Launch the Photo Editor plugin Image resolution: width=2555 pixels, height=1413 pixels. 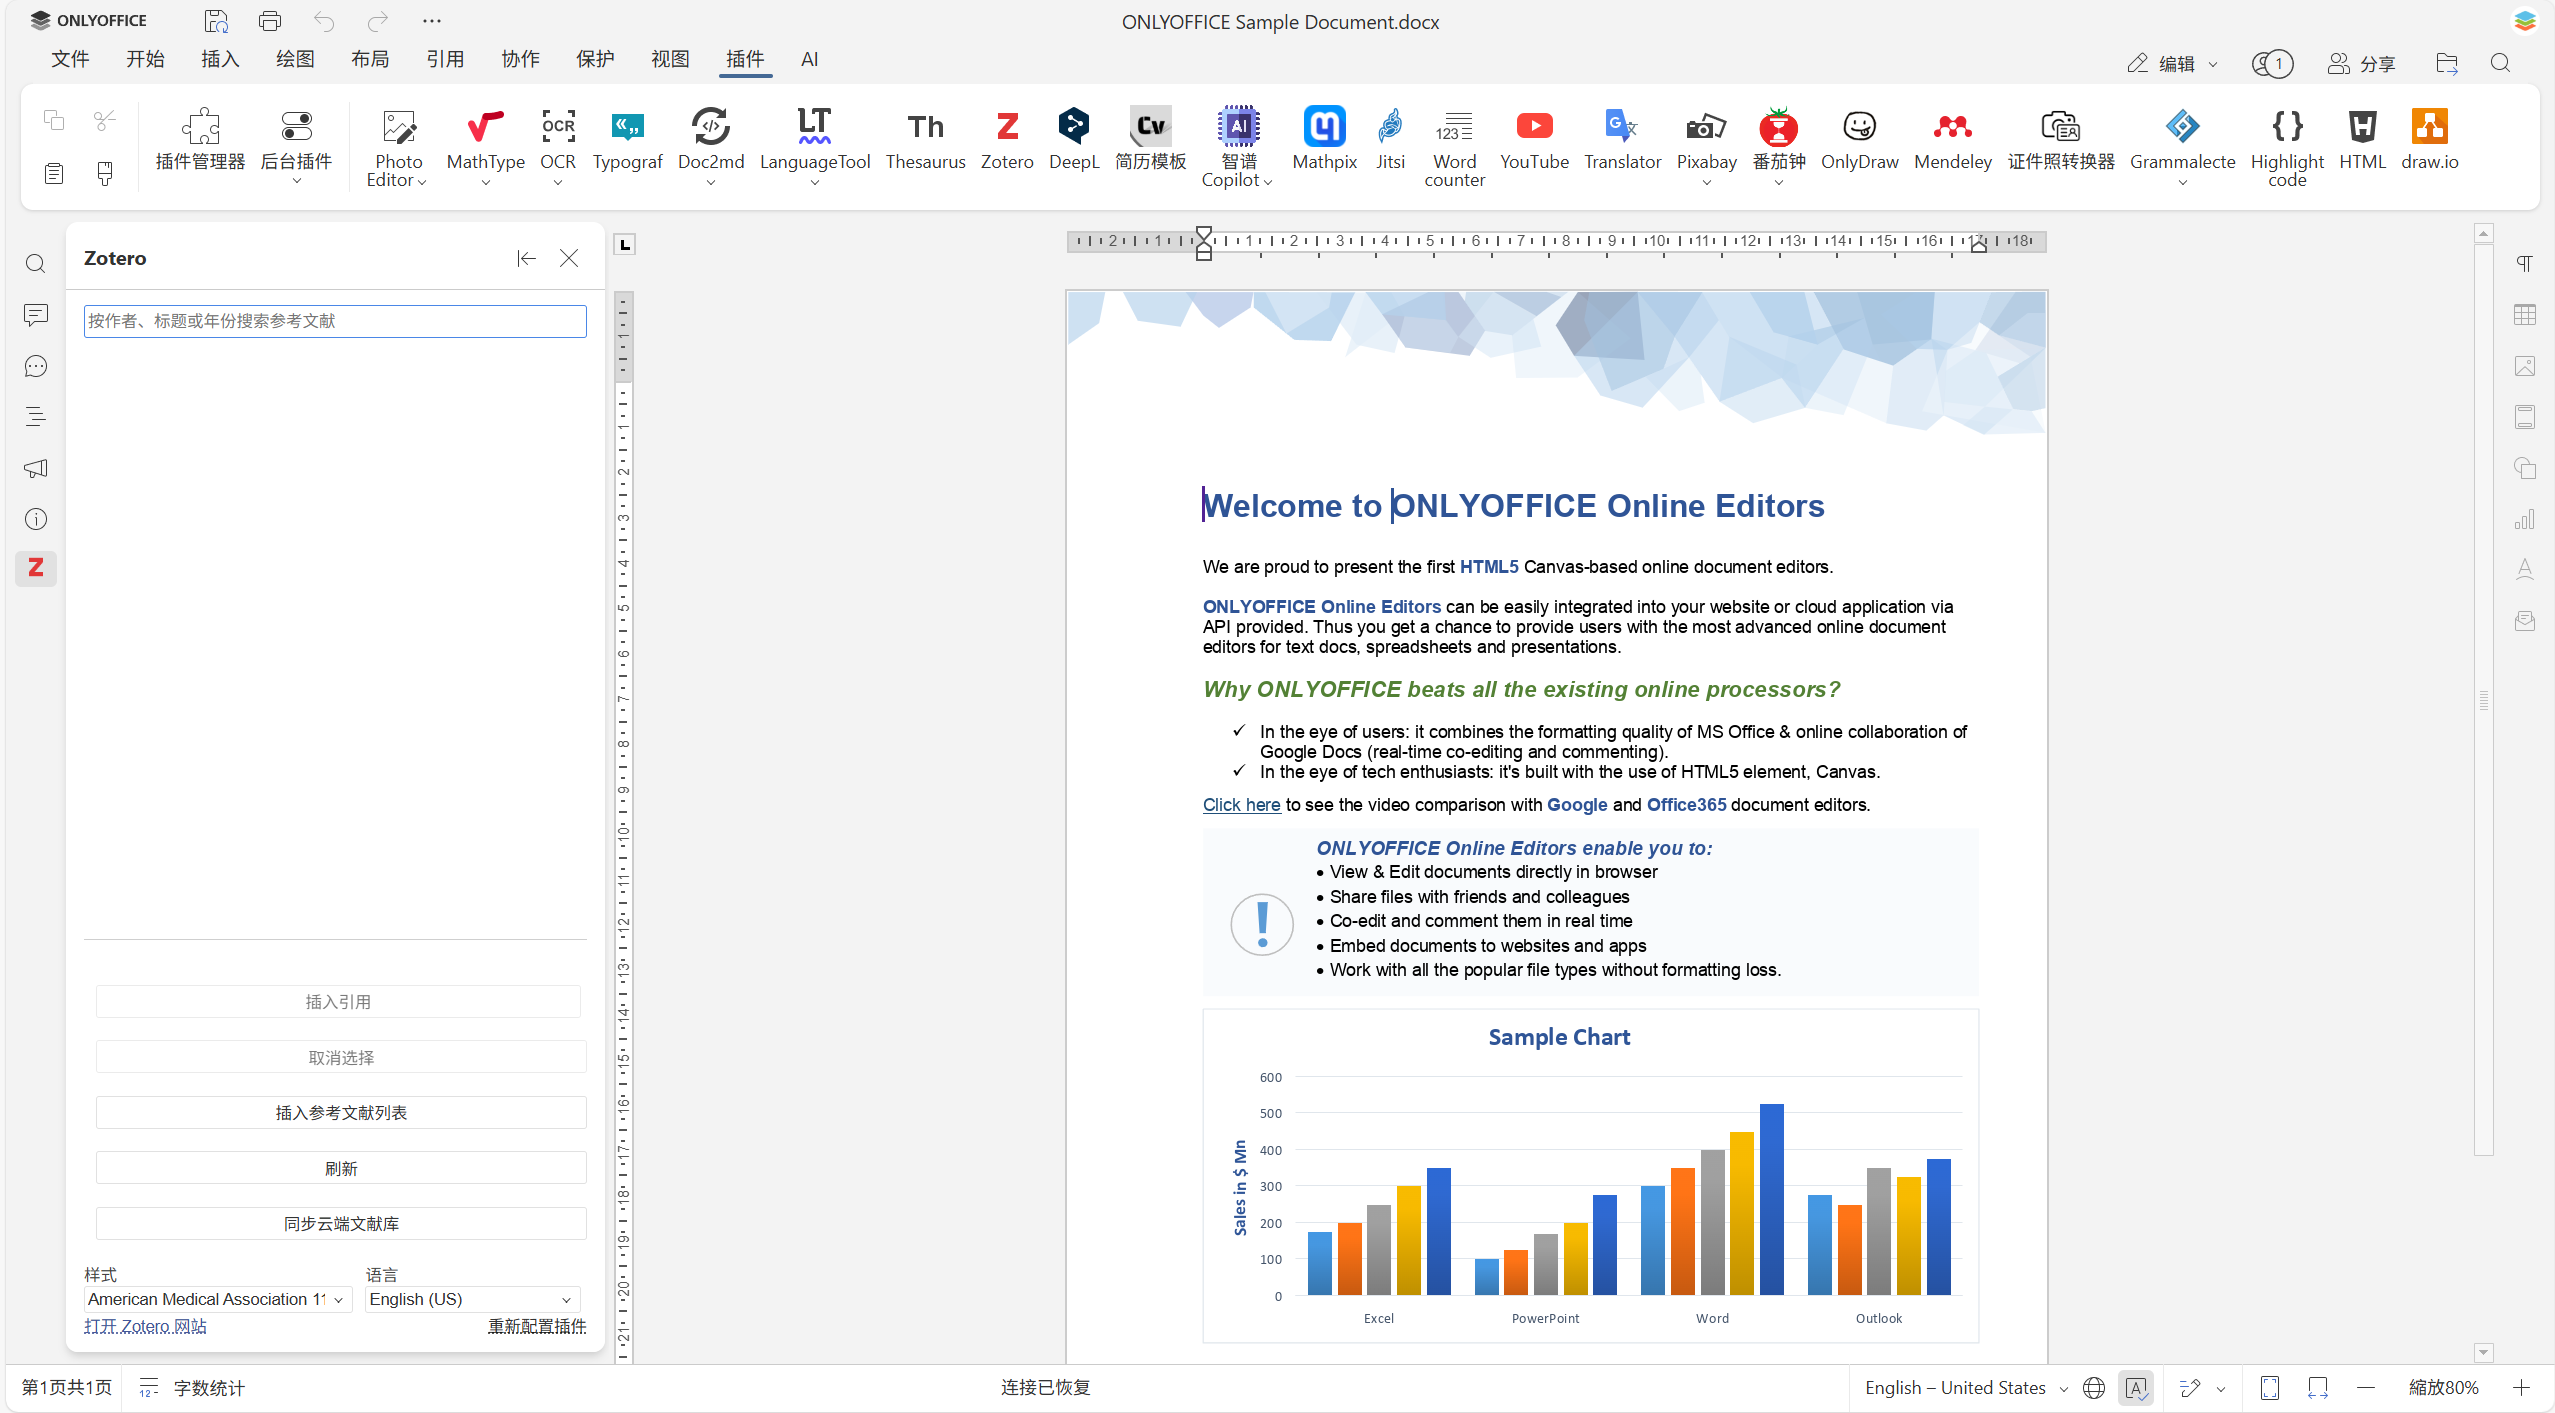click(398, 146)
